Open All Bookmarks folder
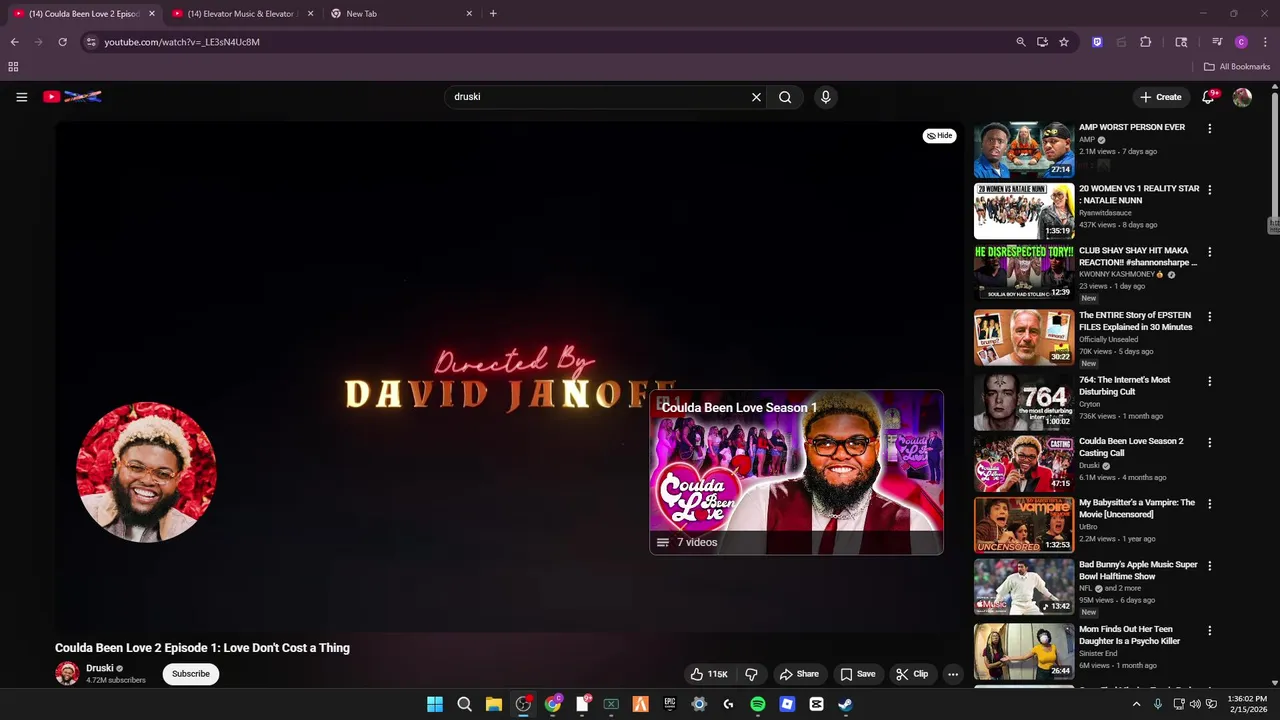The height and width of the screenshot is (720, 1280). pos(1237,67)
